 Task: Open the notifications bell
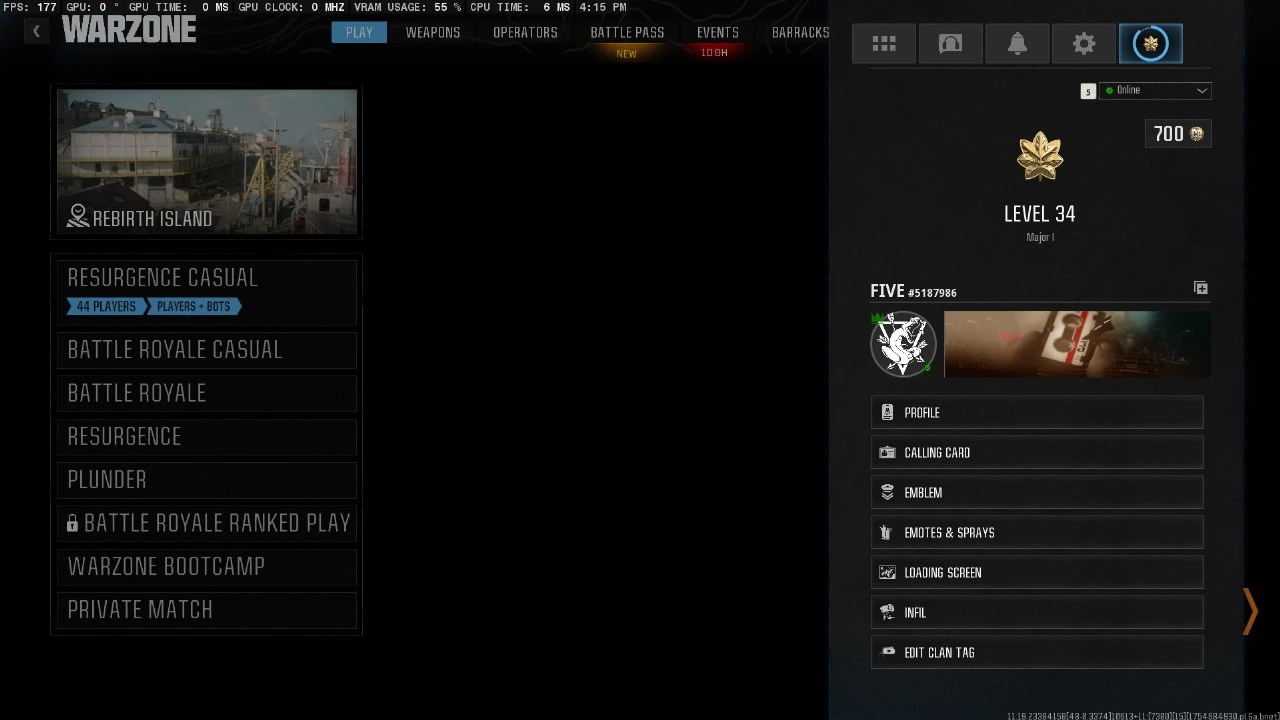tap(1017, 44)
